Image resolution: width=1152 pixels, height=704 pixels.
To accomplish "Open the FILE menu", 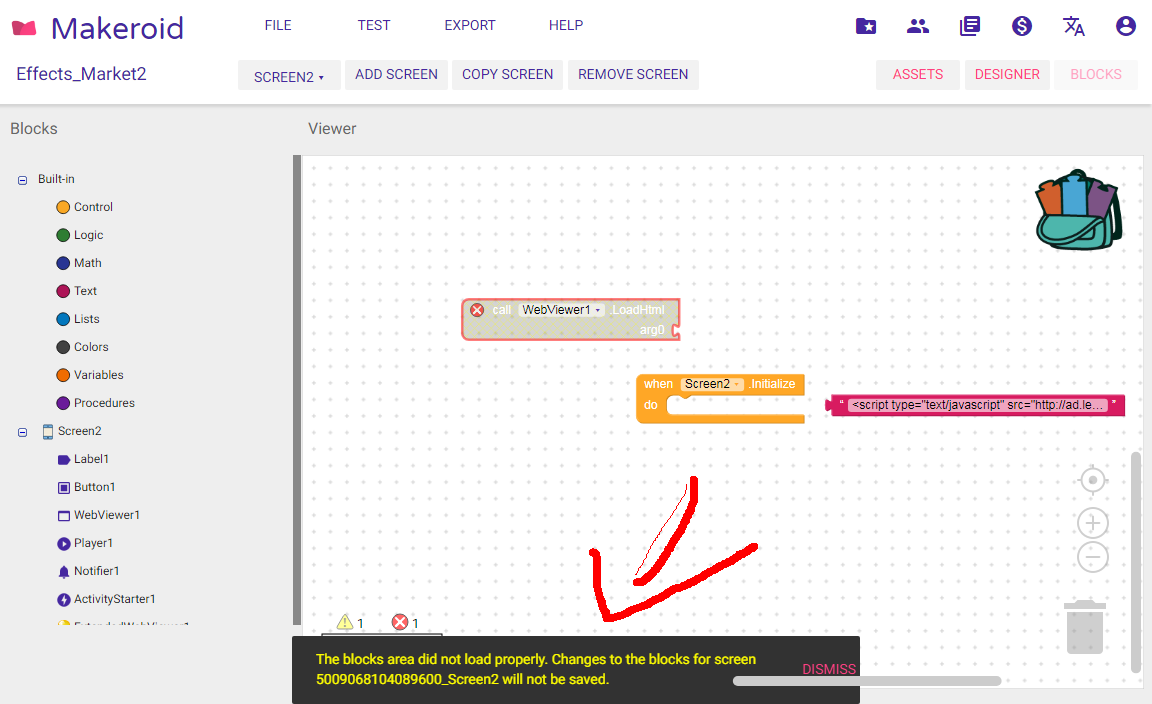I will (x=278, y=26).
